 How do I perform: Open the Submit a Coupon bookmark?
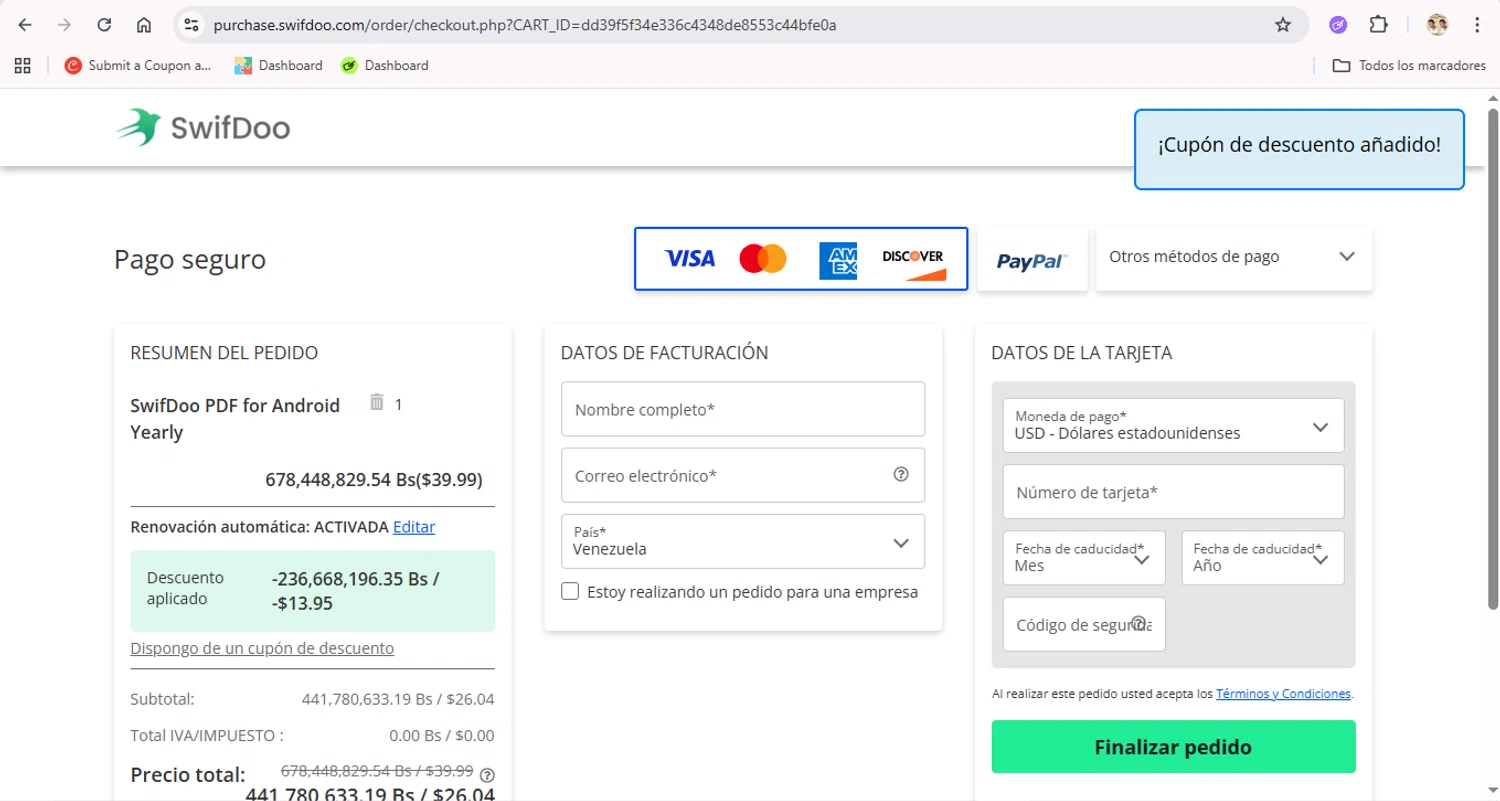click(138, 65)
